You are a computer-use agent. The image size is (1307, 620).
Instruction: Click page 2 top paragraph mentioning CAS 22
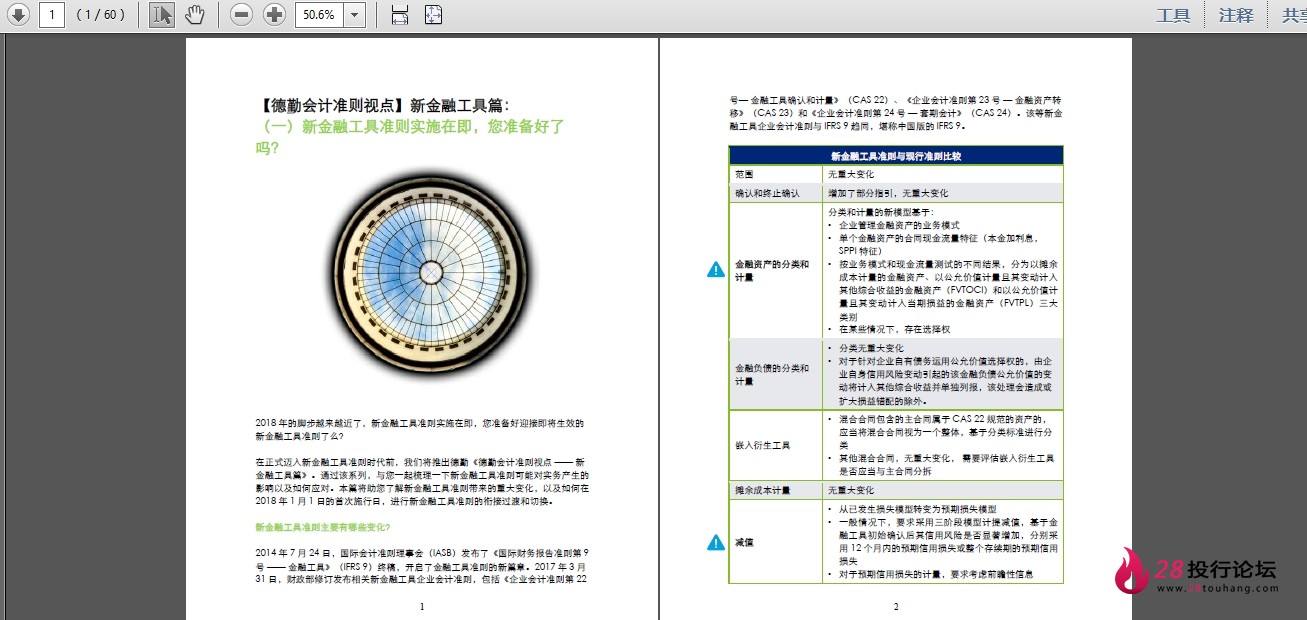pyautogui.click(x=896, y=113)
